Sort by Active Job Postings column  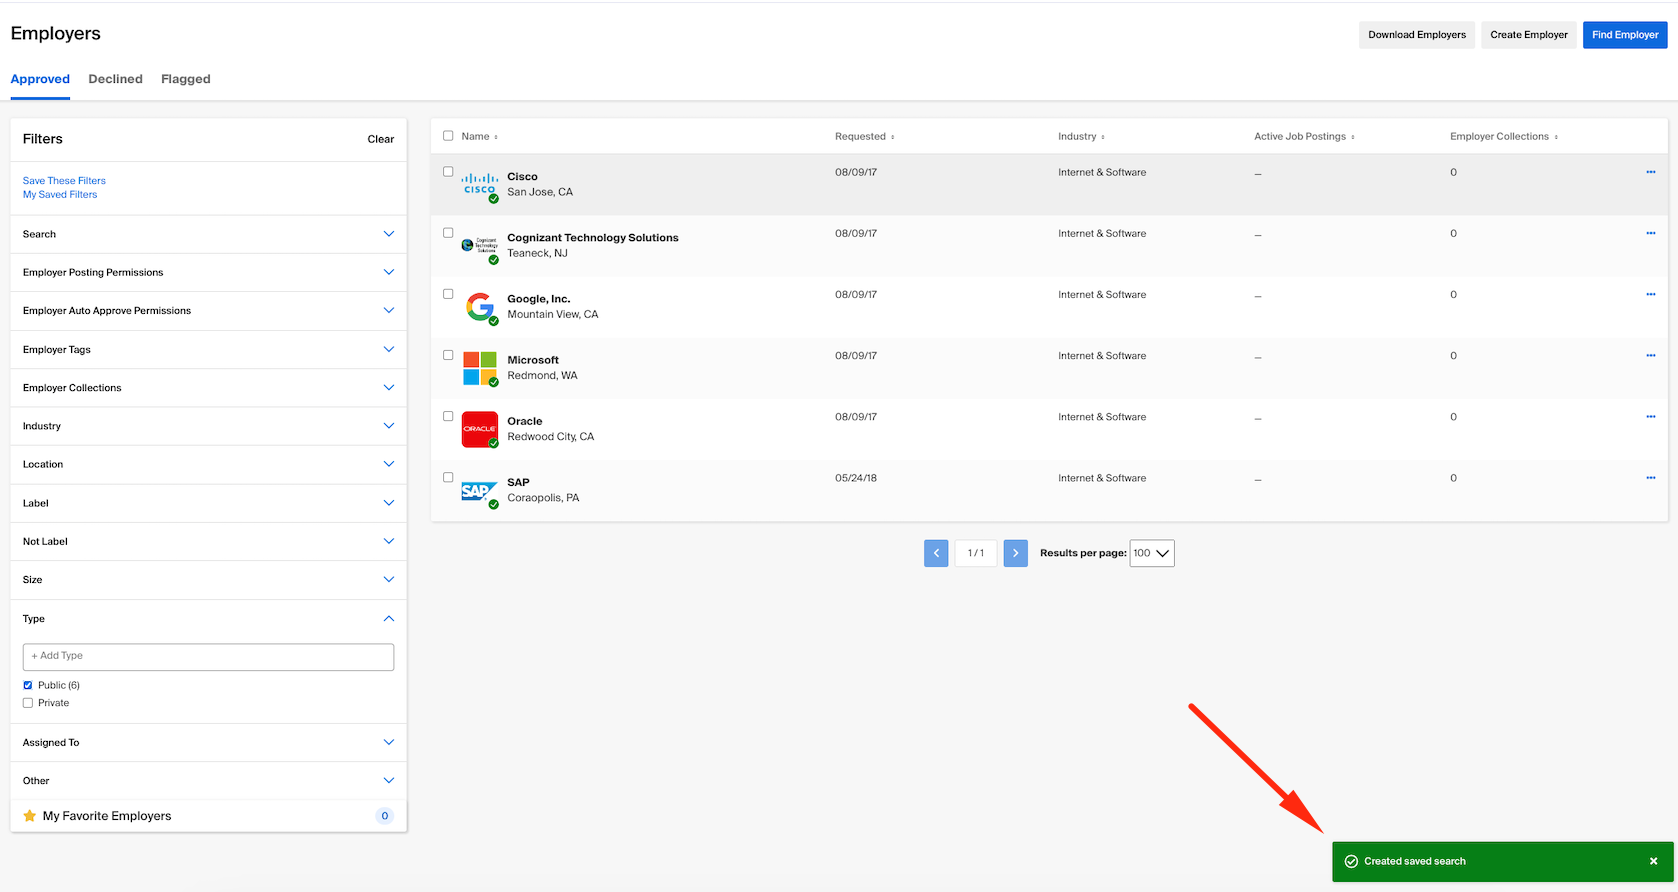coord(1304,136)
